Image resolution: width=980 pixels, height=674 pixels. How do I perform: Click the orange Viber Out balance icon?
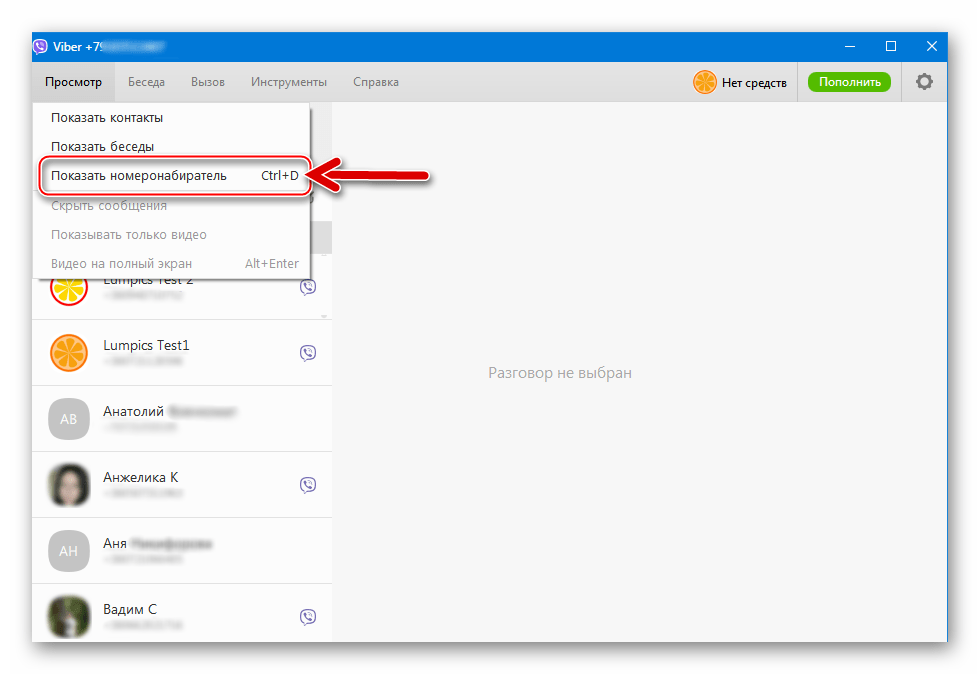click(x=704, y=82)
